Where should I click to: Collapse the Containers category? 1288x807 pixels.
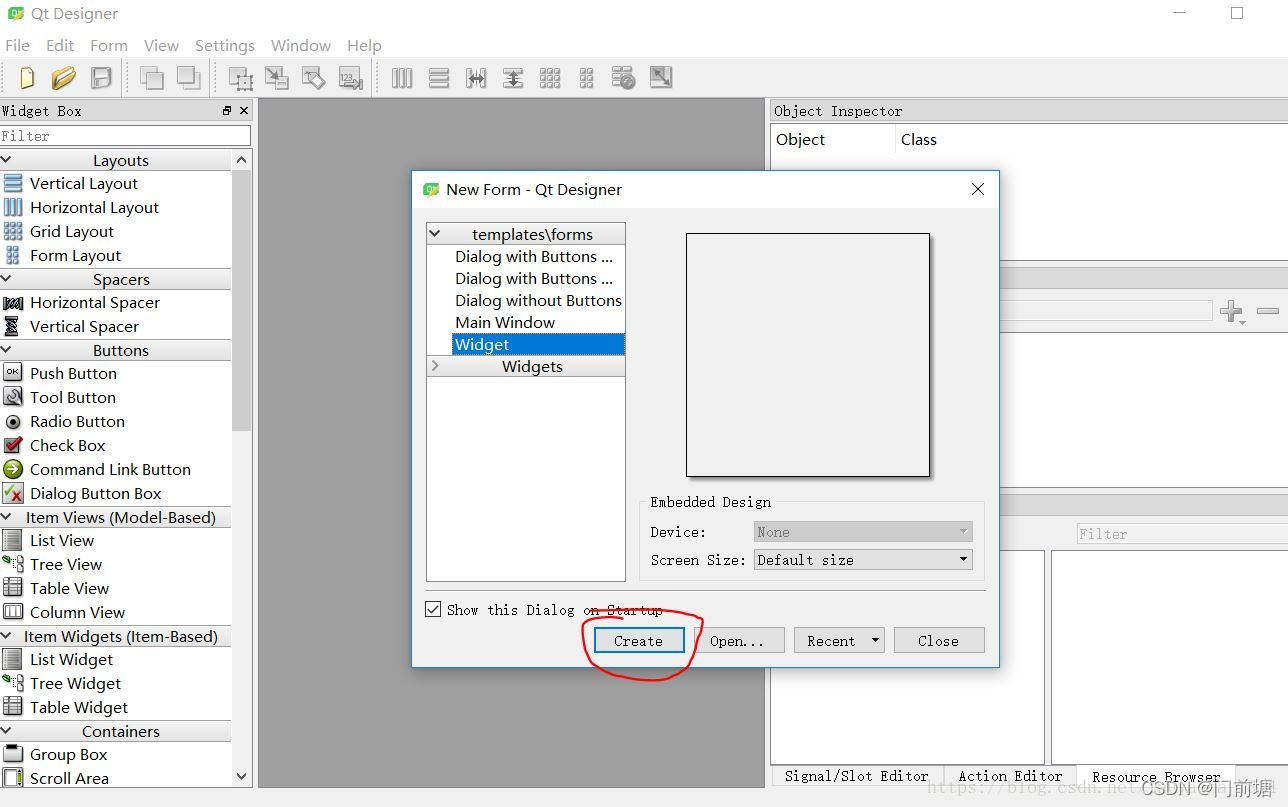(x=6, y=731)
